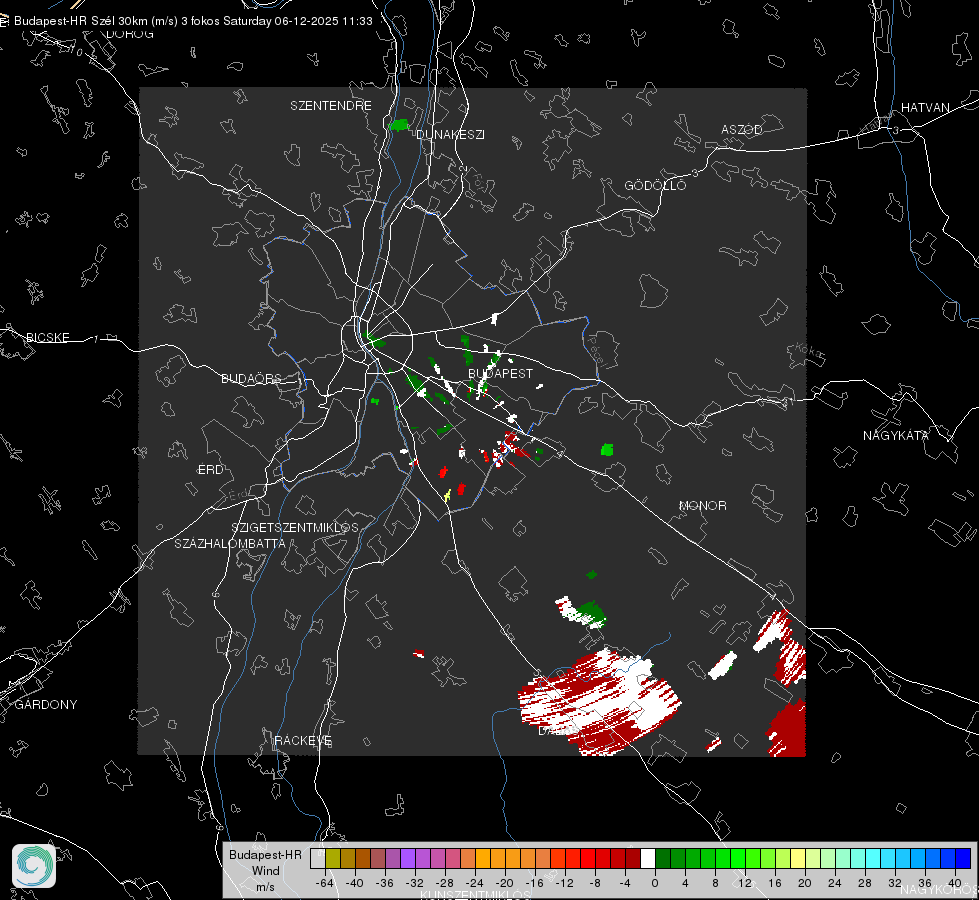979x900 pixels.
Task: Click the swirl logo icon
Action: click(34, 866)
